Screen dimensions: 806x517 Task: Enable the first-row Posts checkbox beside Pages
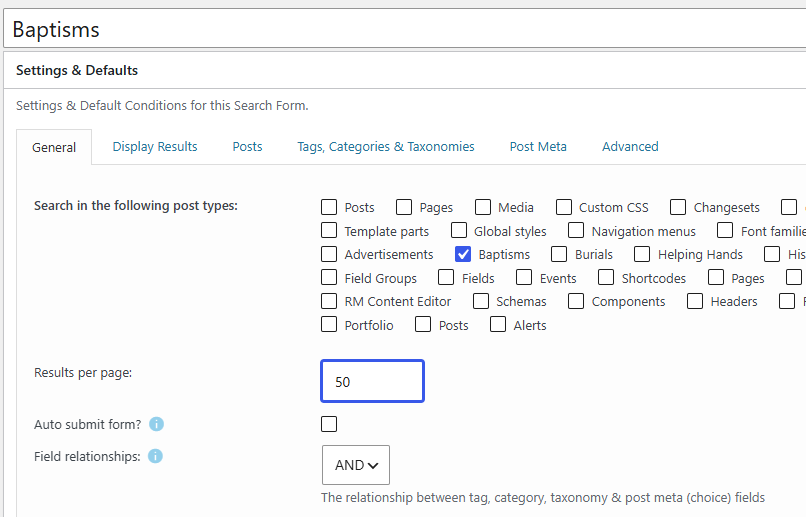click(329, 207)
